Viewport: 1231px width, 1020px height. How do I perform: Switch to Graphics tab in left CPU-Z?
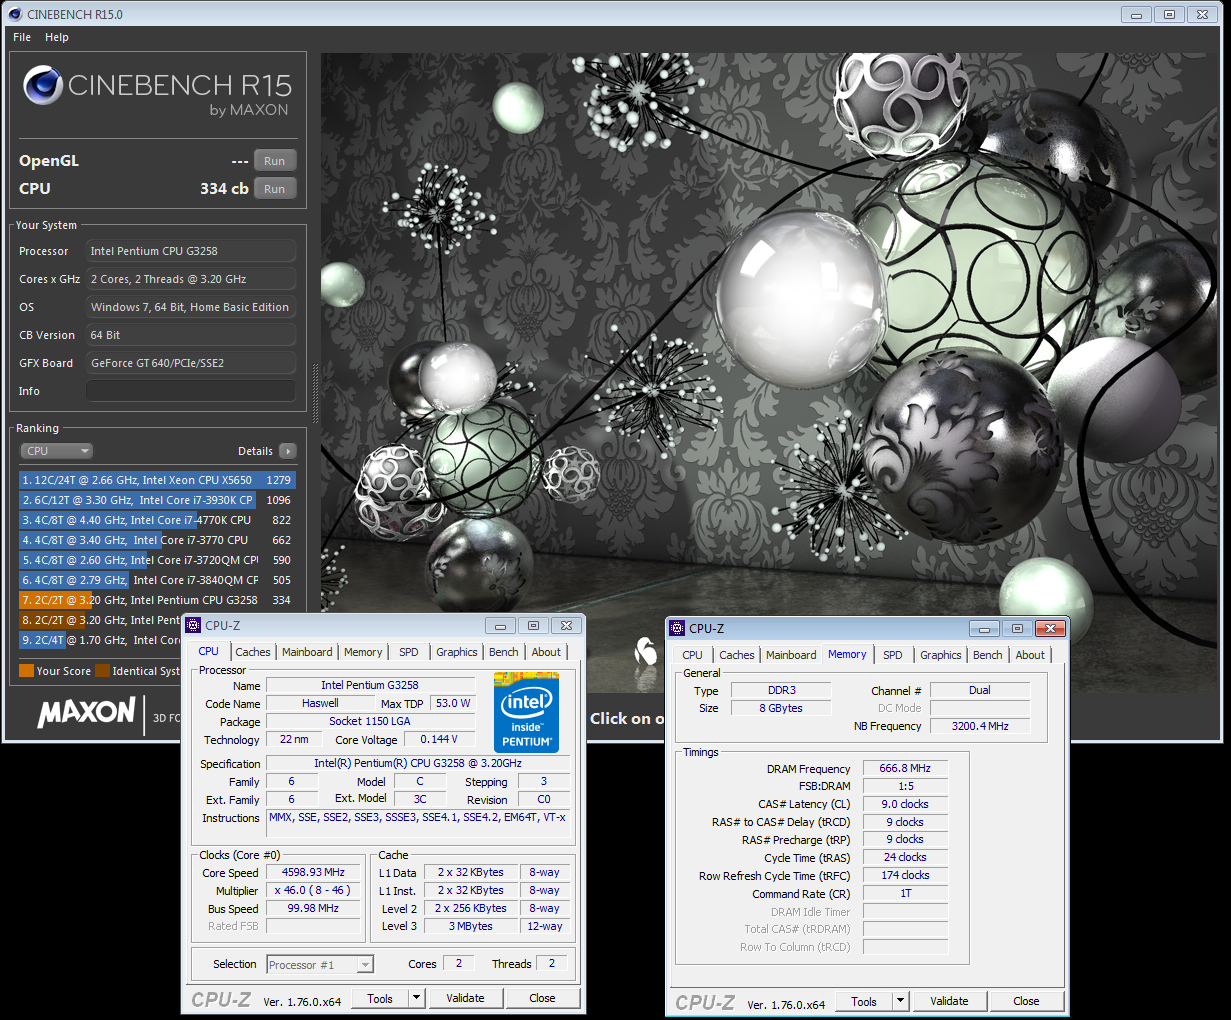pos(457,652)
